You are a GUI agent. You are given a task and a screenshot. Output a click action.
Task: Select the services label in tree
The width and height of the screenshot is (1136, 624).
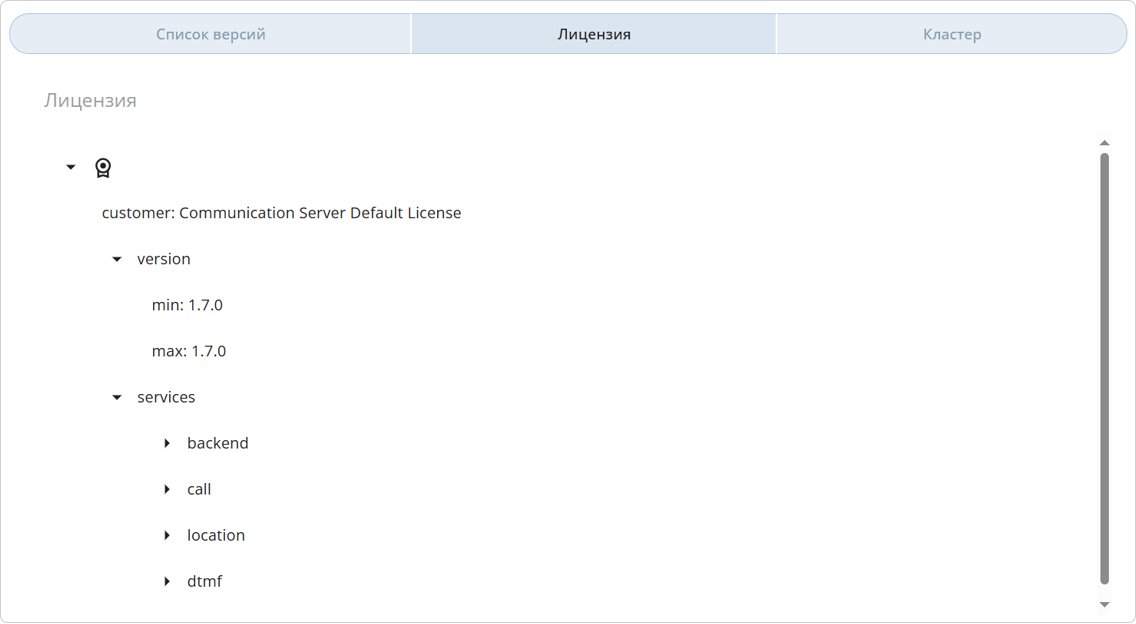point(166,397)
